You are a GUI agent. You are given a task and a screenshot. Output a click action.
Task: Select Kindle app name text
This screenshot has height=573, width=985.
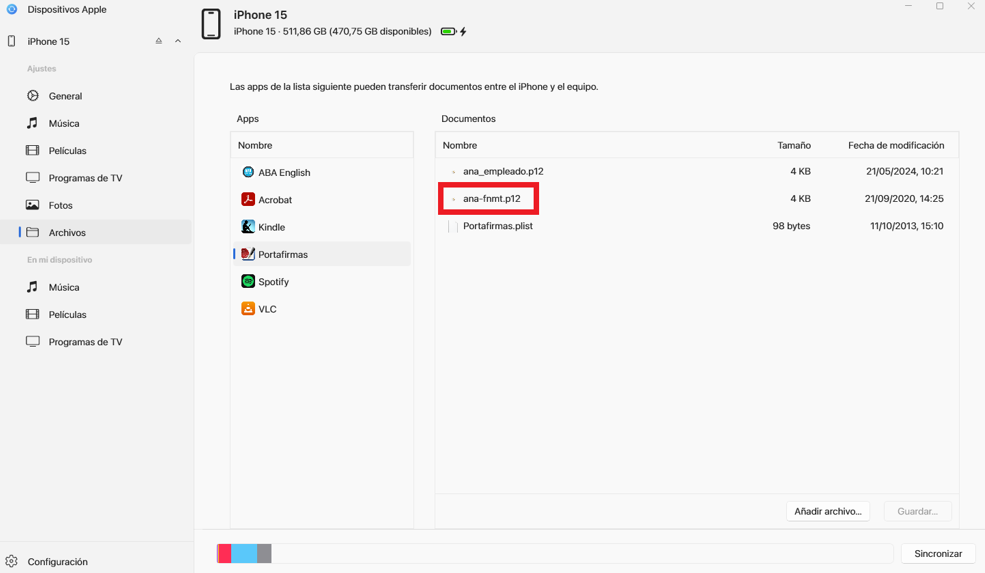pyautogui.click(x=271, y=227)
